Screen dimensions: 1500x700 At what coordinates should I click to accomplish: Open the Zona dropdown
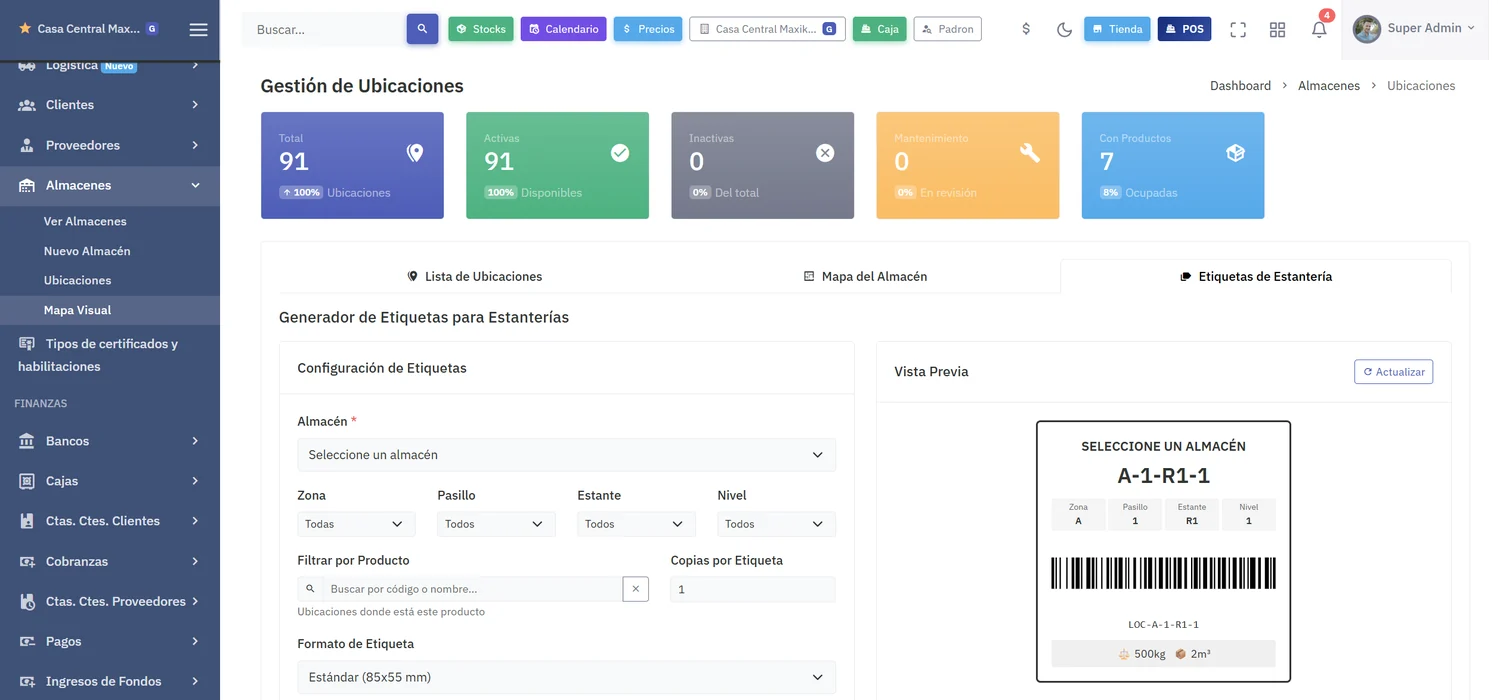pos(356,524)
